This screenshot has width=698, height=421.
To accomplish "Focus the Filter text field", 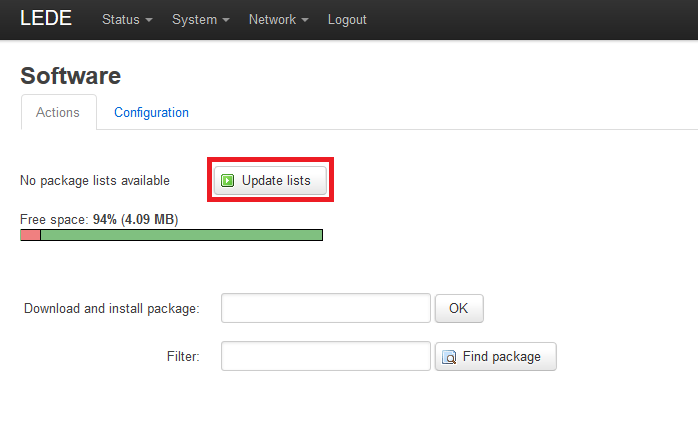I will (326, 356).
